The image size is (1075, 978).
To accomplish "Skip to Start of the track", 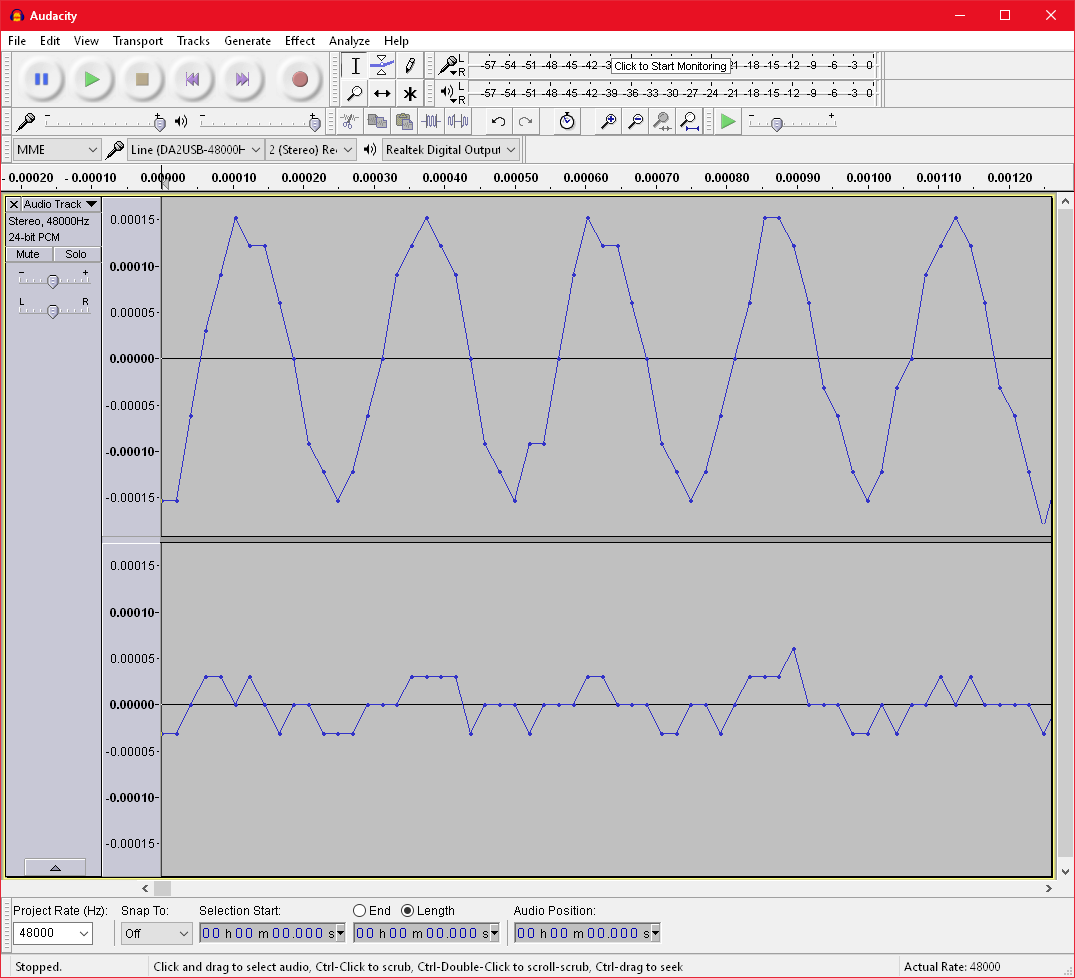I will click(192, 80).
